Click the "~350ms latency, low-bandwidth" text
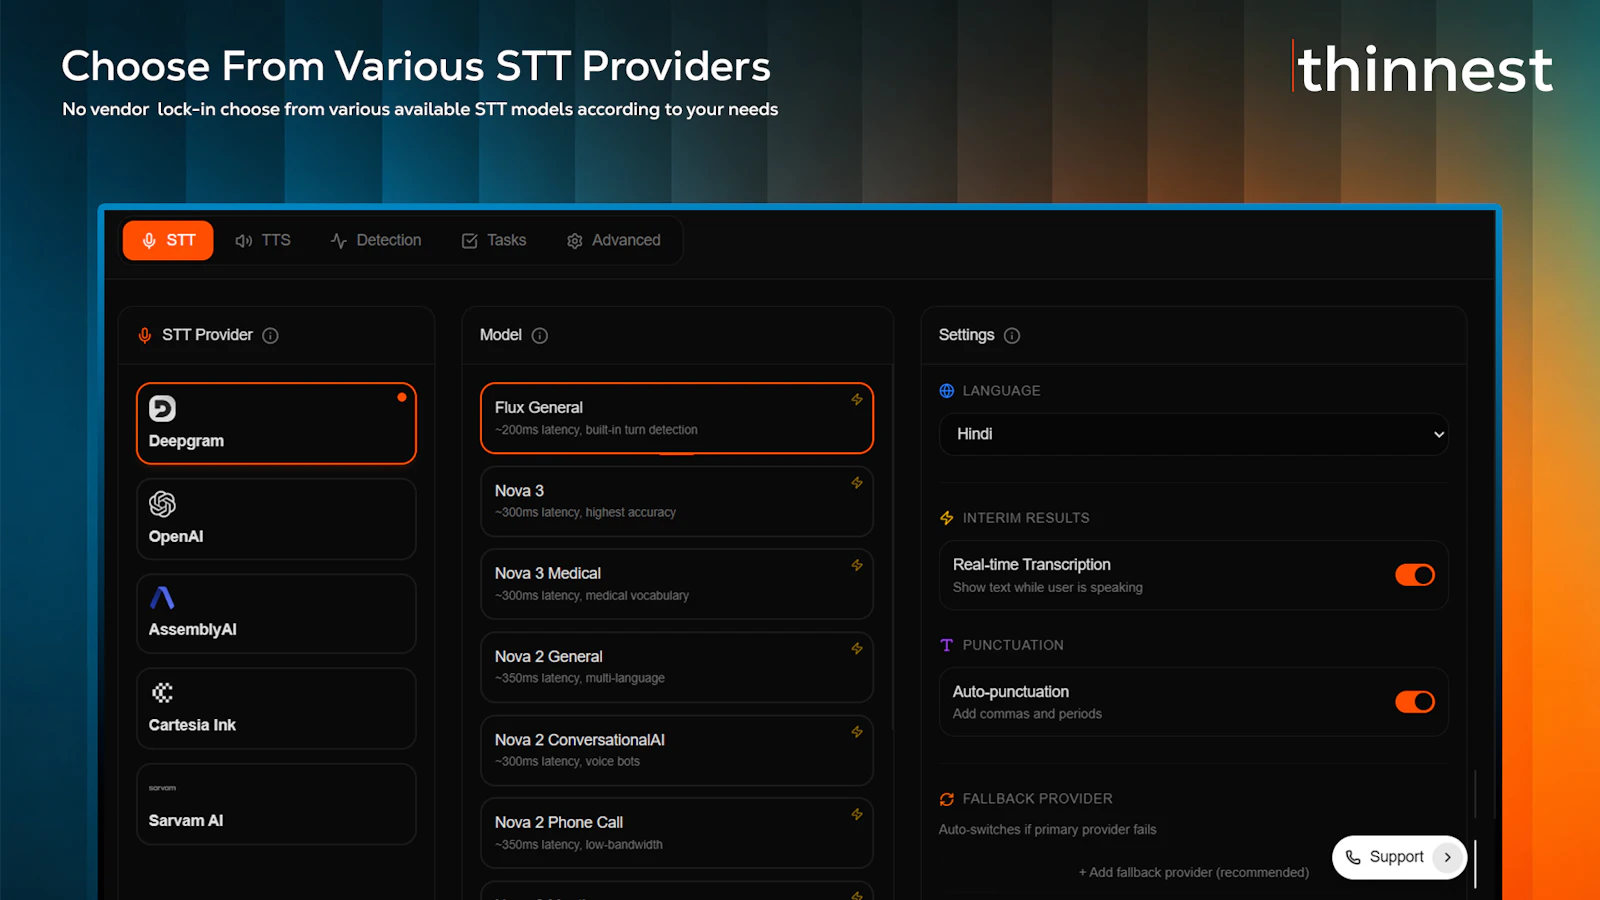Image resolution: width=1600 pixels, height=900 pixels. pos(579,845)
